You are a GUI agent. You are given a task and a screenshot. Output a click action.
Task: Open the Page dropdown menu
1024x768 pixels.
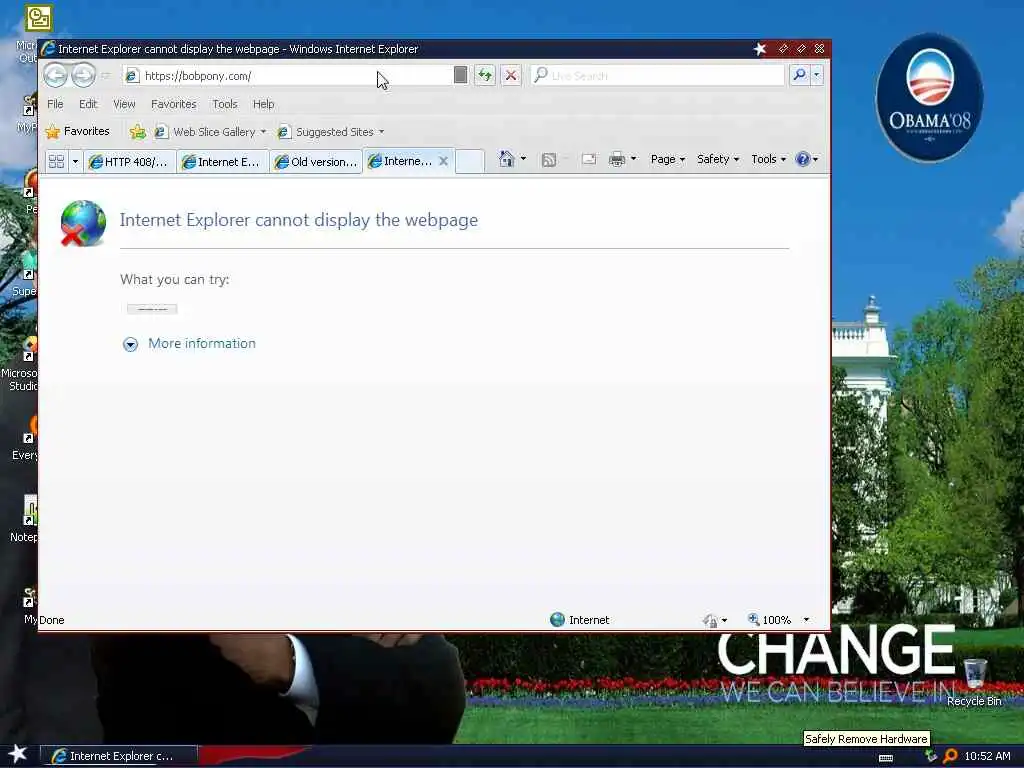pyautogui.click(x=667, y=159)
